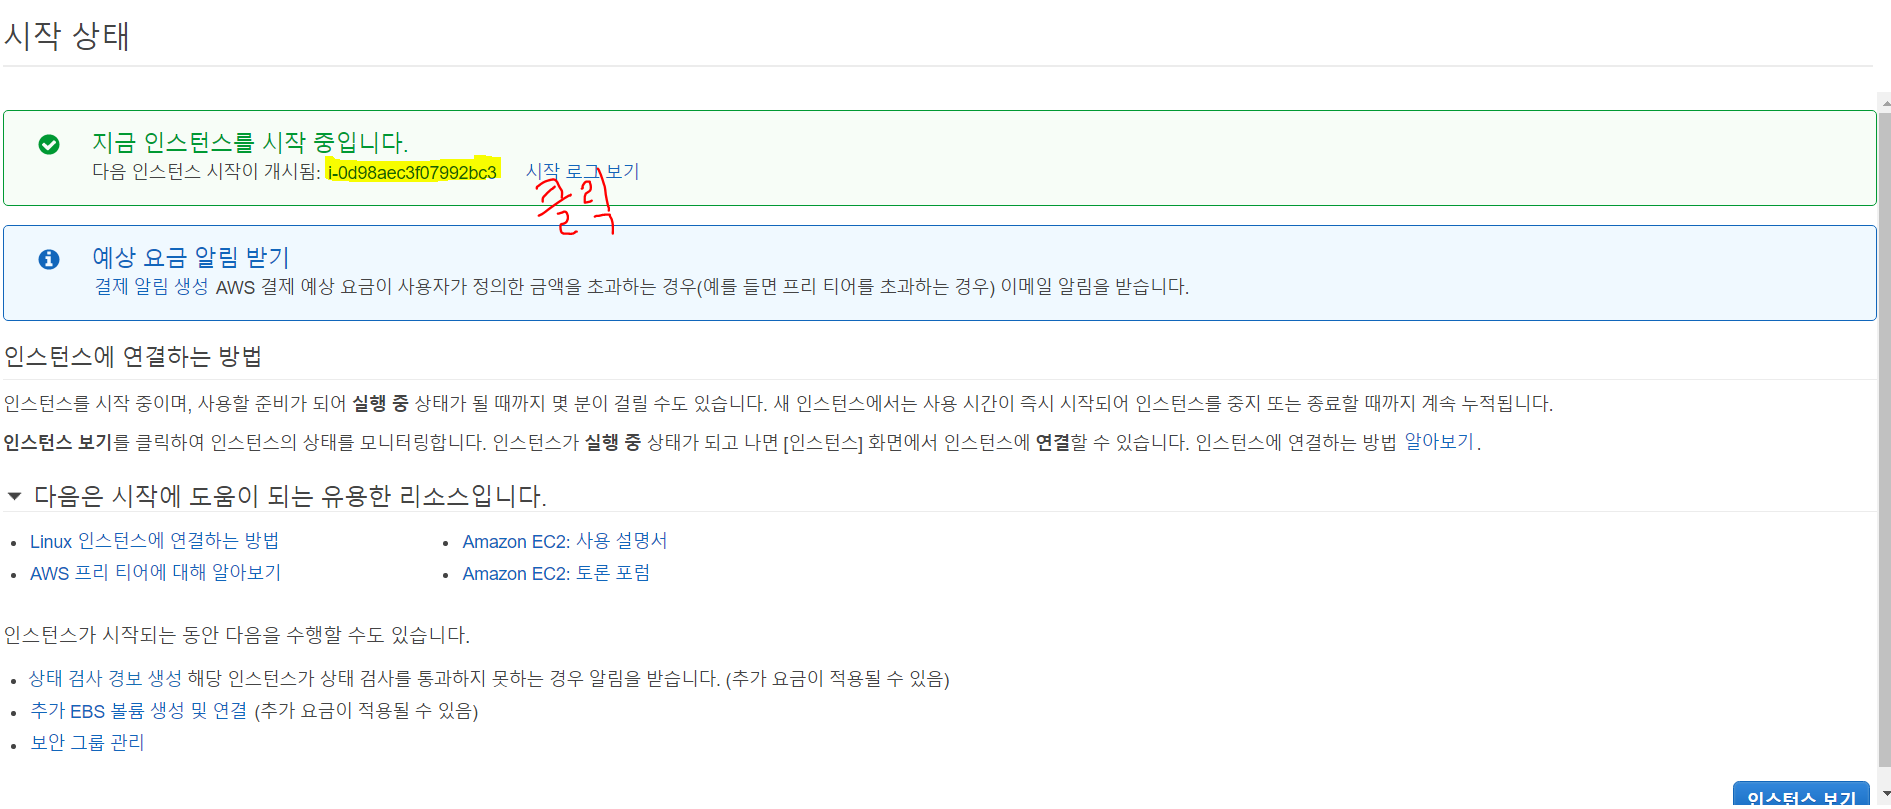The height and width of the screenshot is (809, 1891).
Task: Click the 인스턴스 보기 button
Action: pyautogui.click(x=1801, y=795)
